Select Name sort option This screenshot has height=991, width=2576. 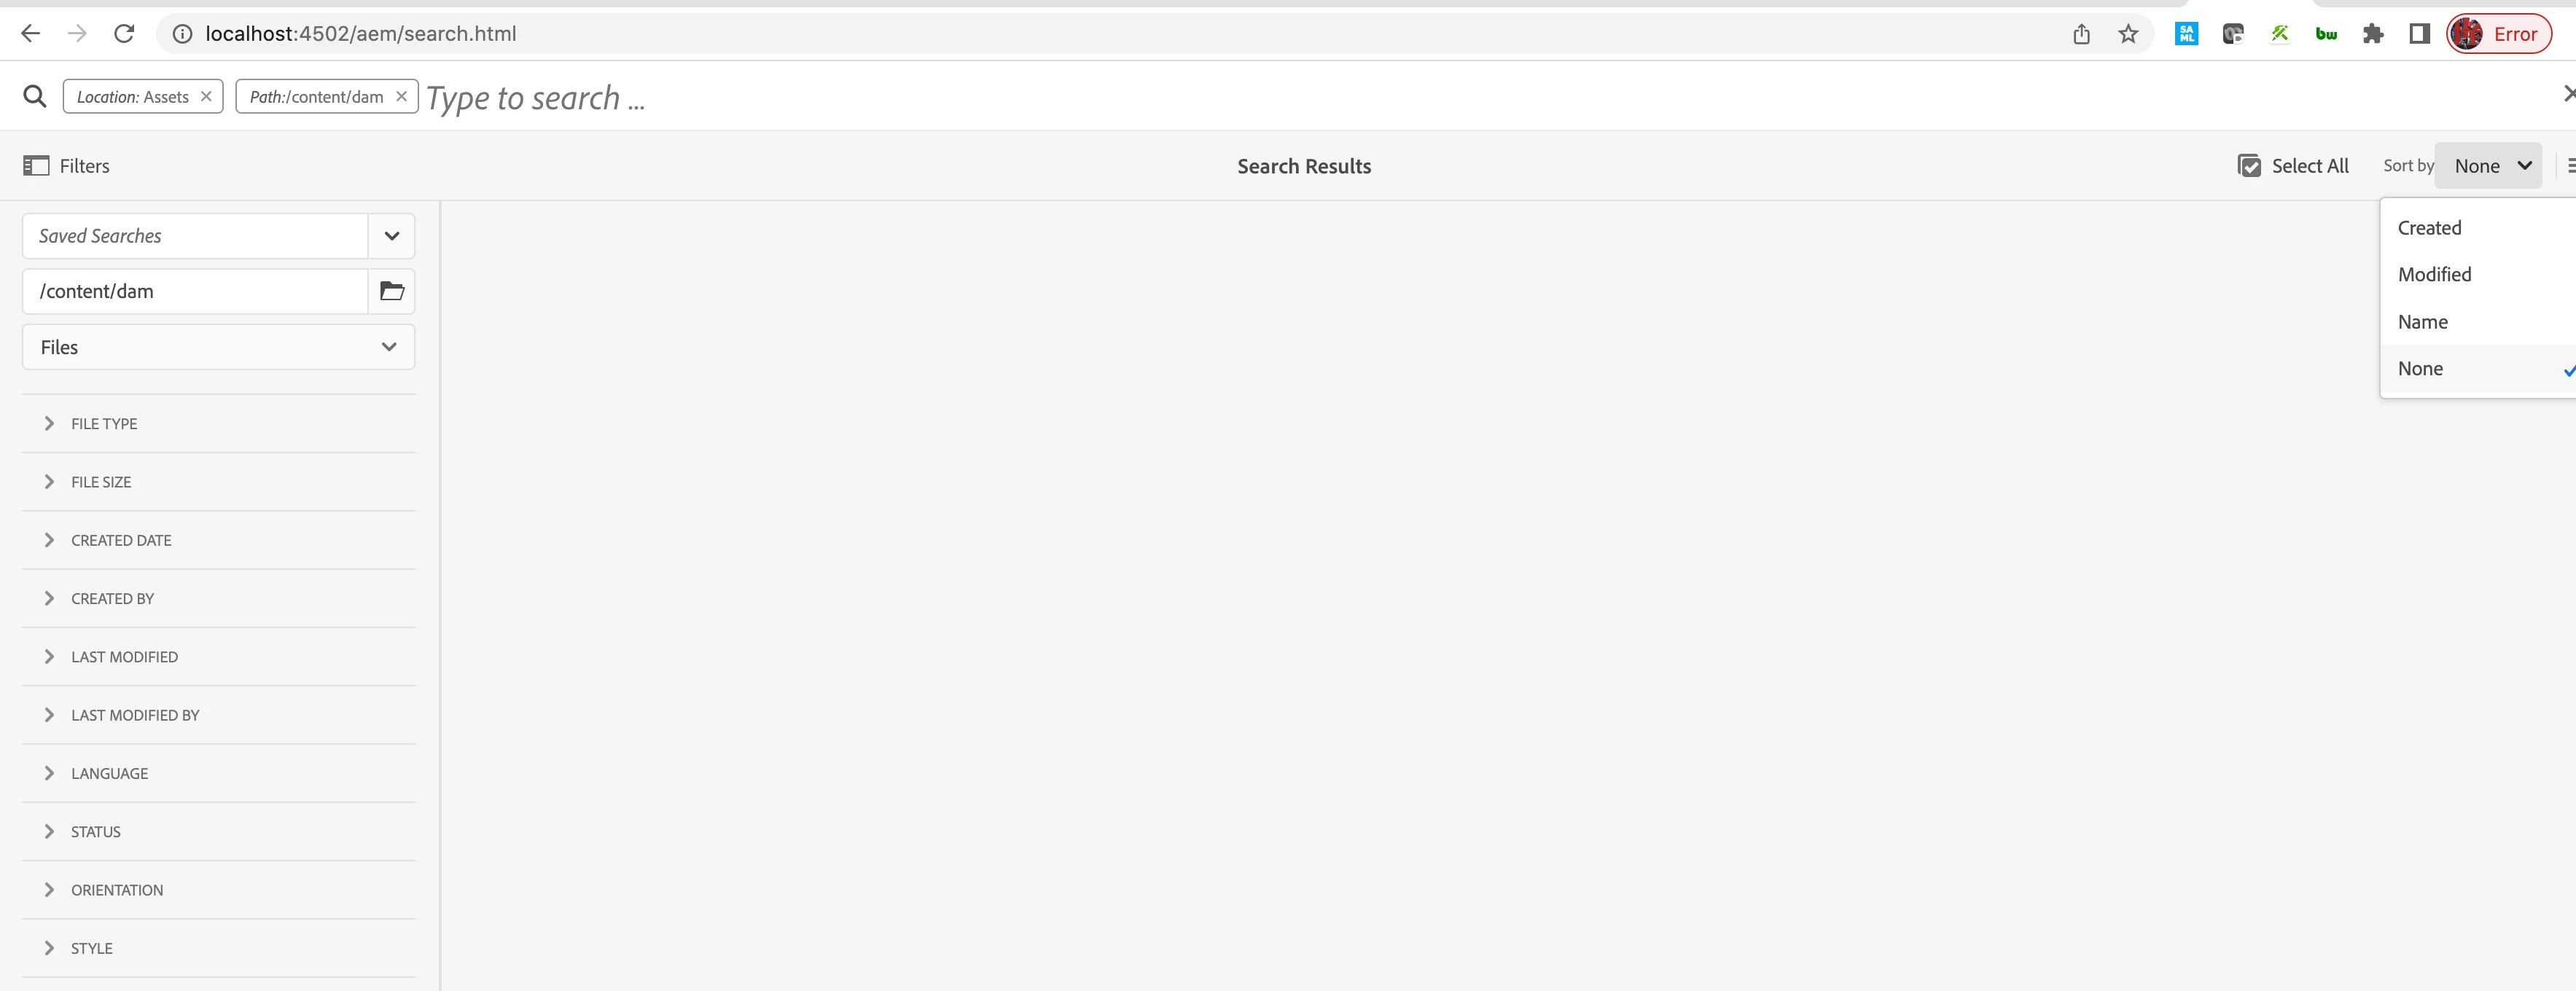pos(2423,322)
